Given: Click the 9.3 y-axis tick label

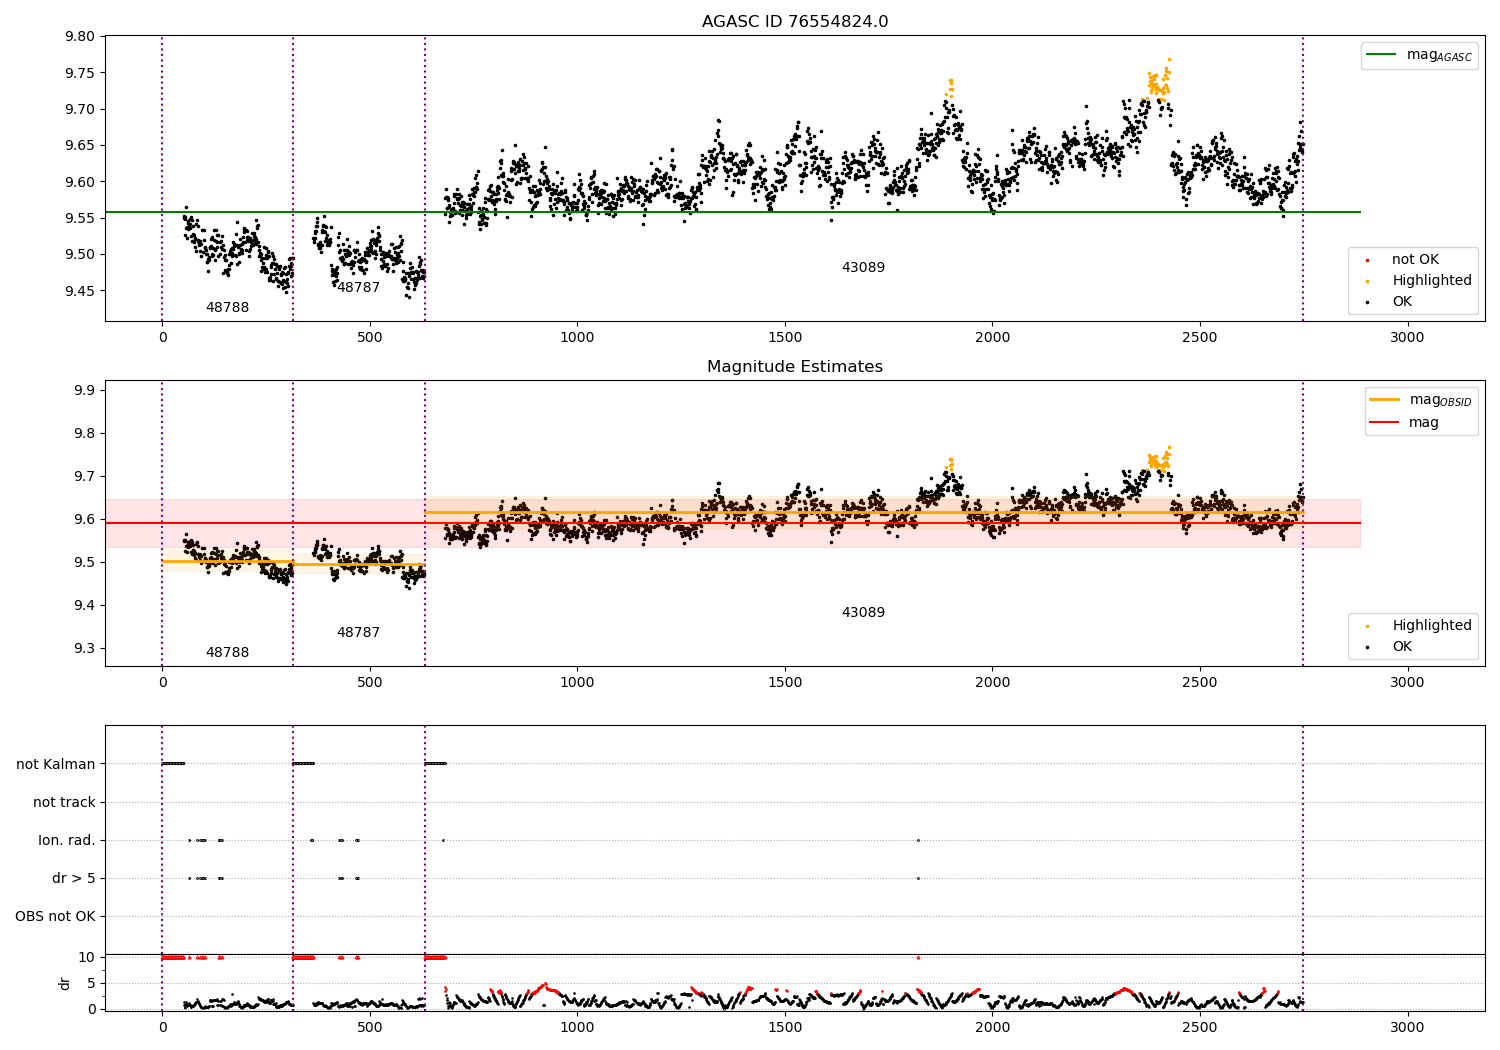Looking at the screenshot, I should pos(84,649).
